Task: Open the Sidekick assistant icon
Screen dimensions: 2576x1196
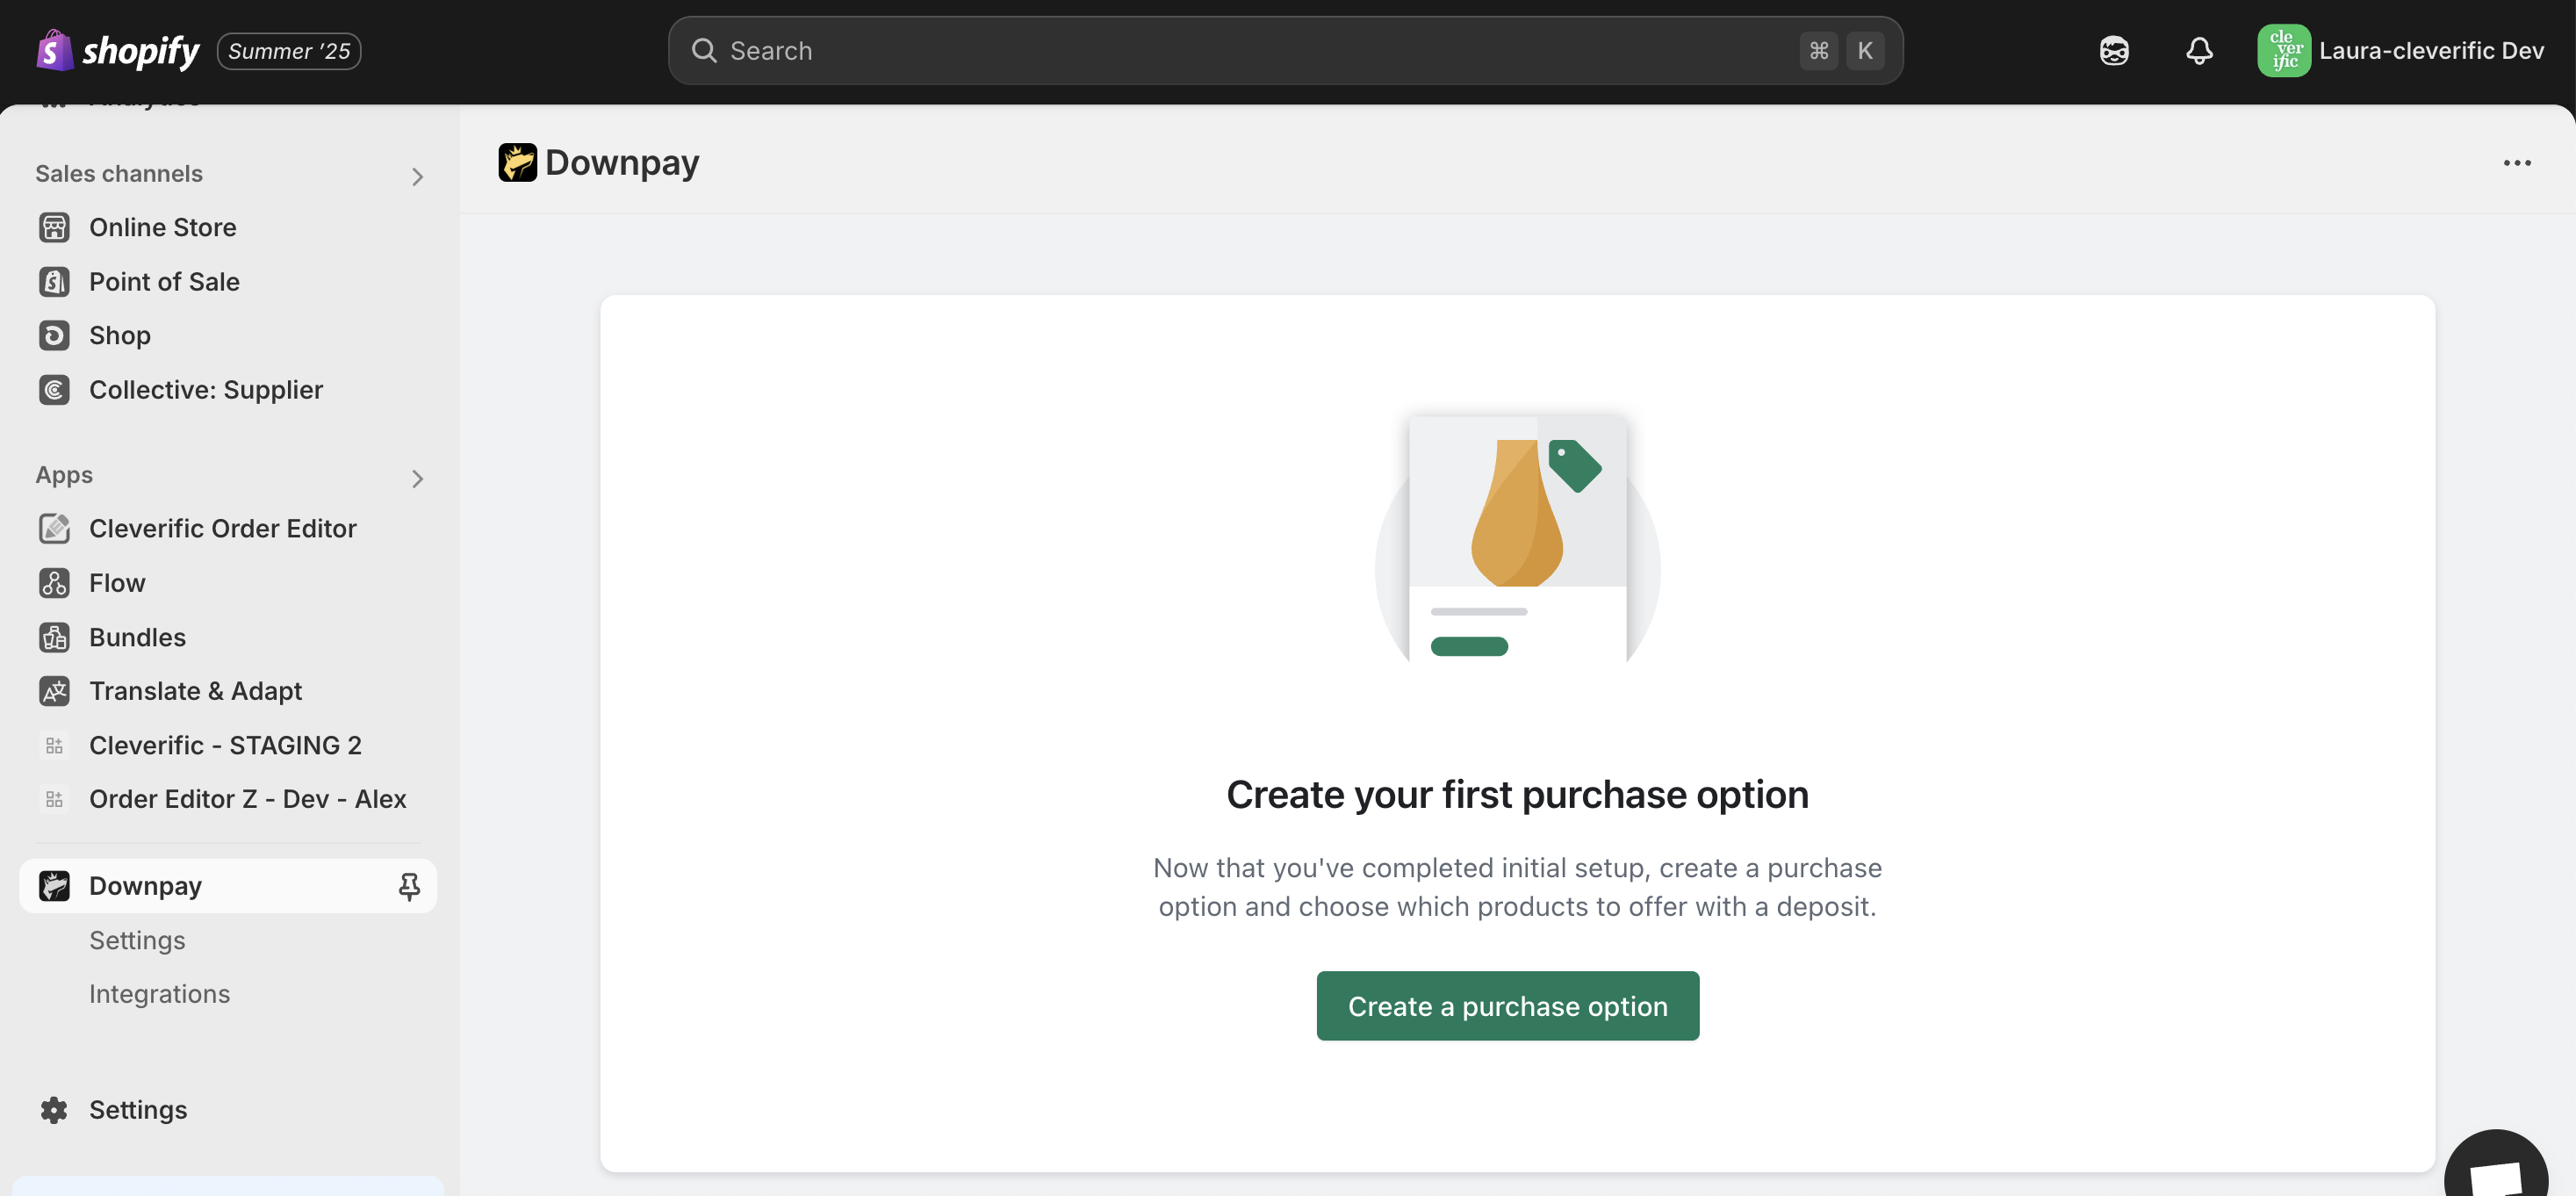Action: click(2114, 51)
